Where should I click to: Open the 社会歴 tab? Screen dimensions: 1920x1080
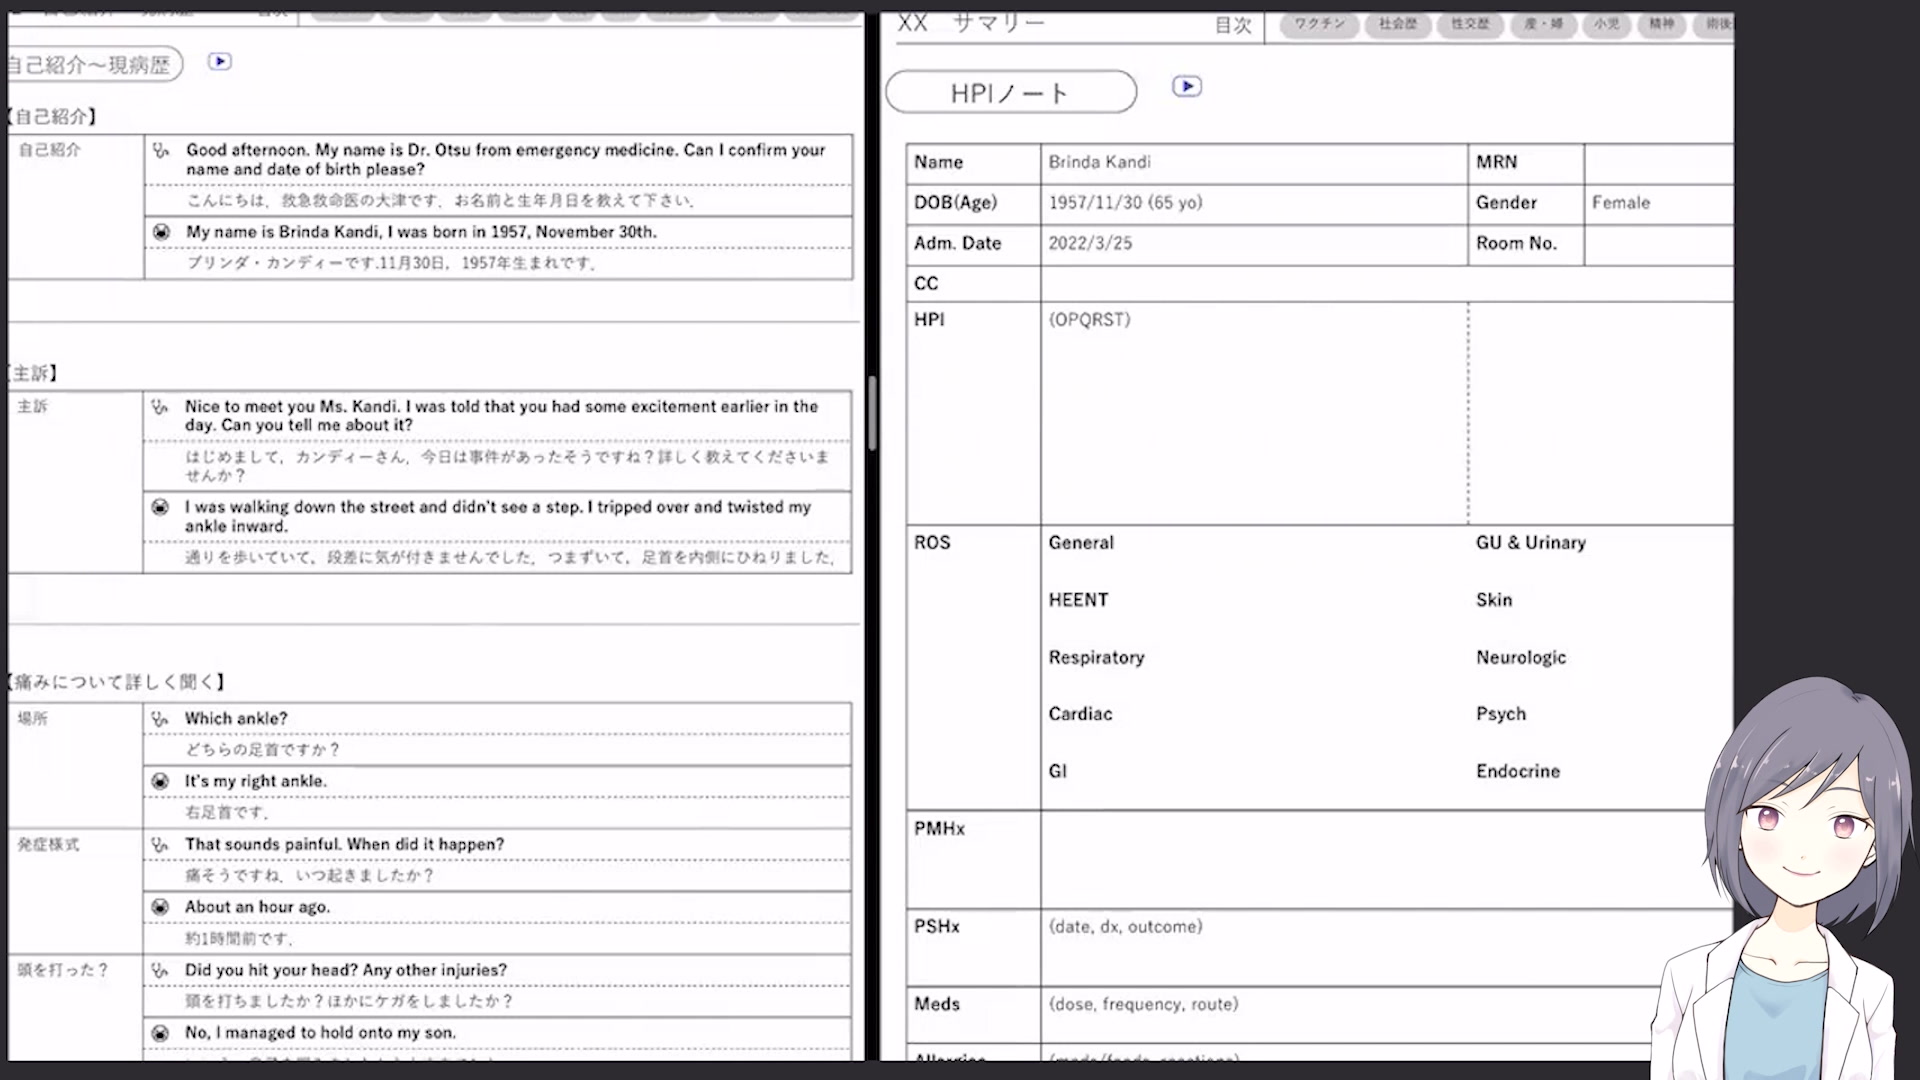1397,24
